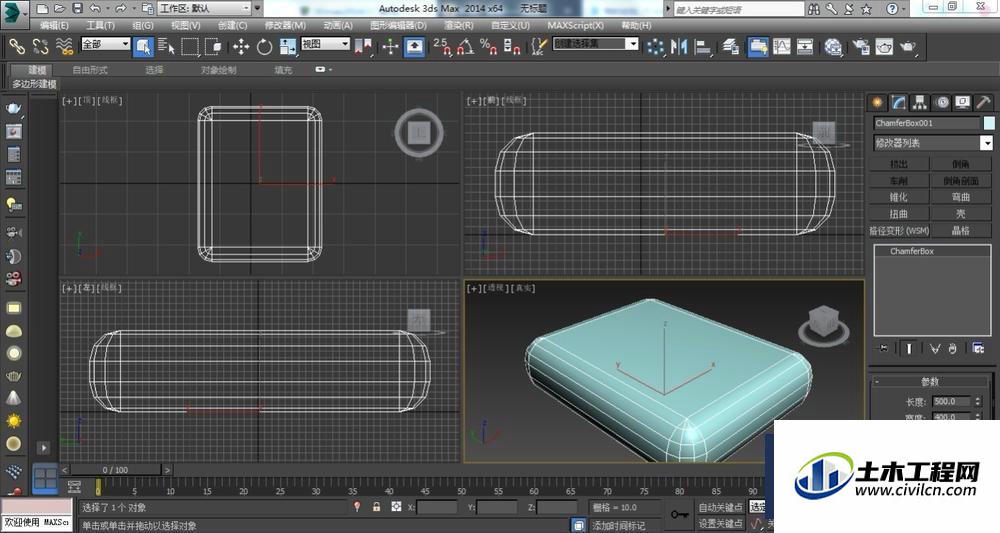
Task: Click the 长度 value field 500.0
Action: 952,402
